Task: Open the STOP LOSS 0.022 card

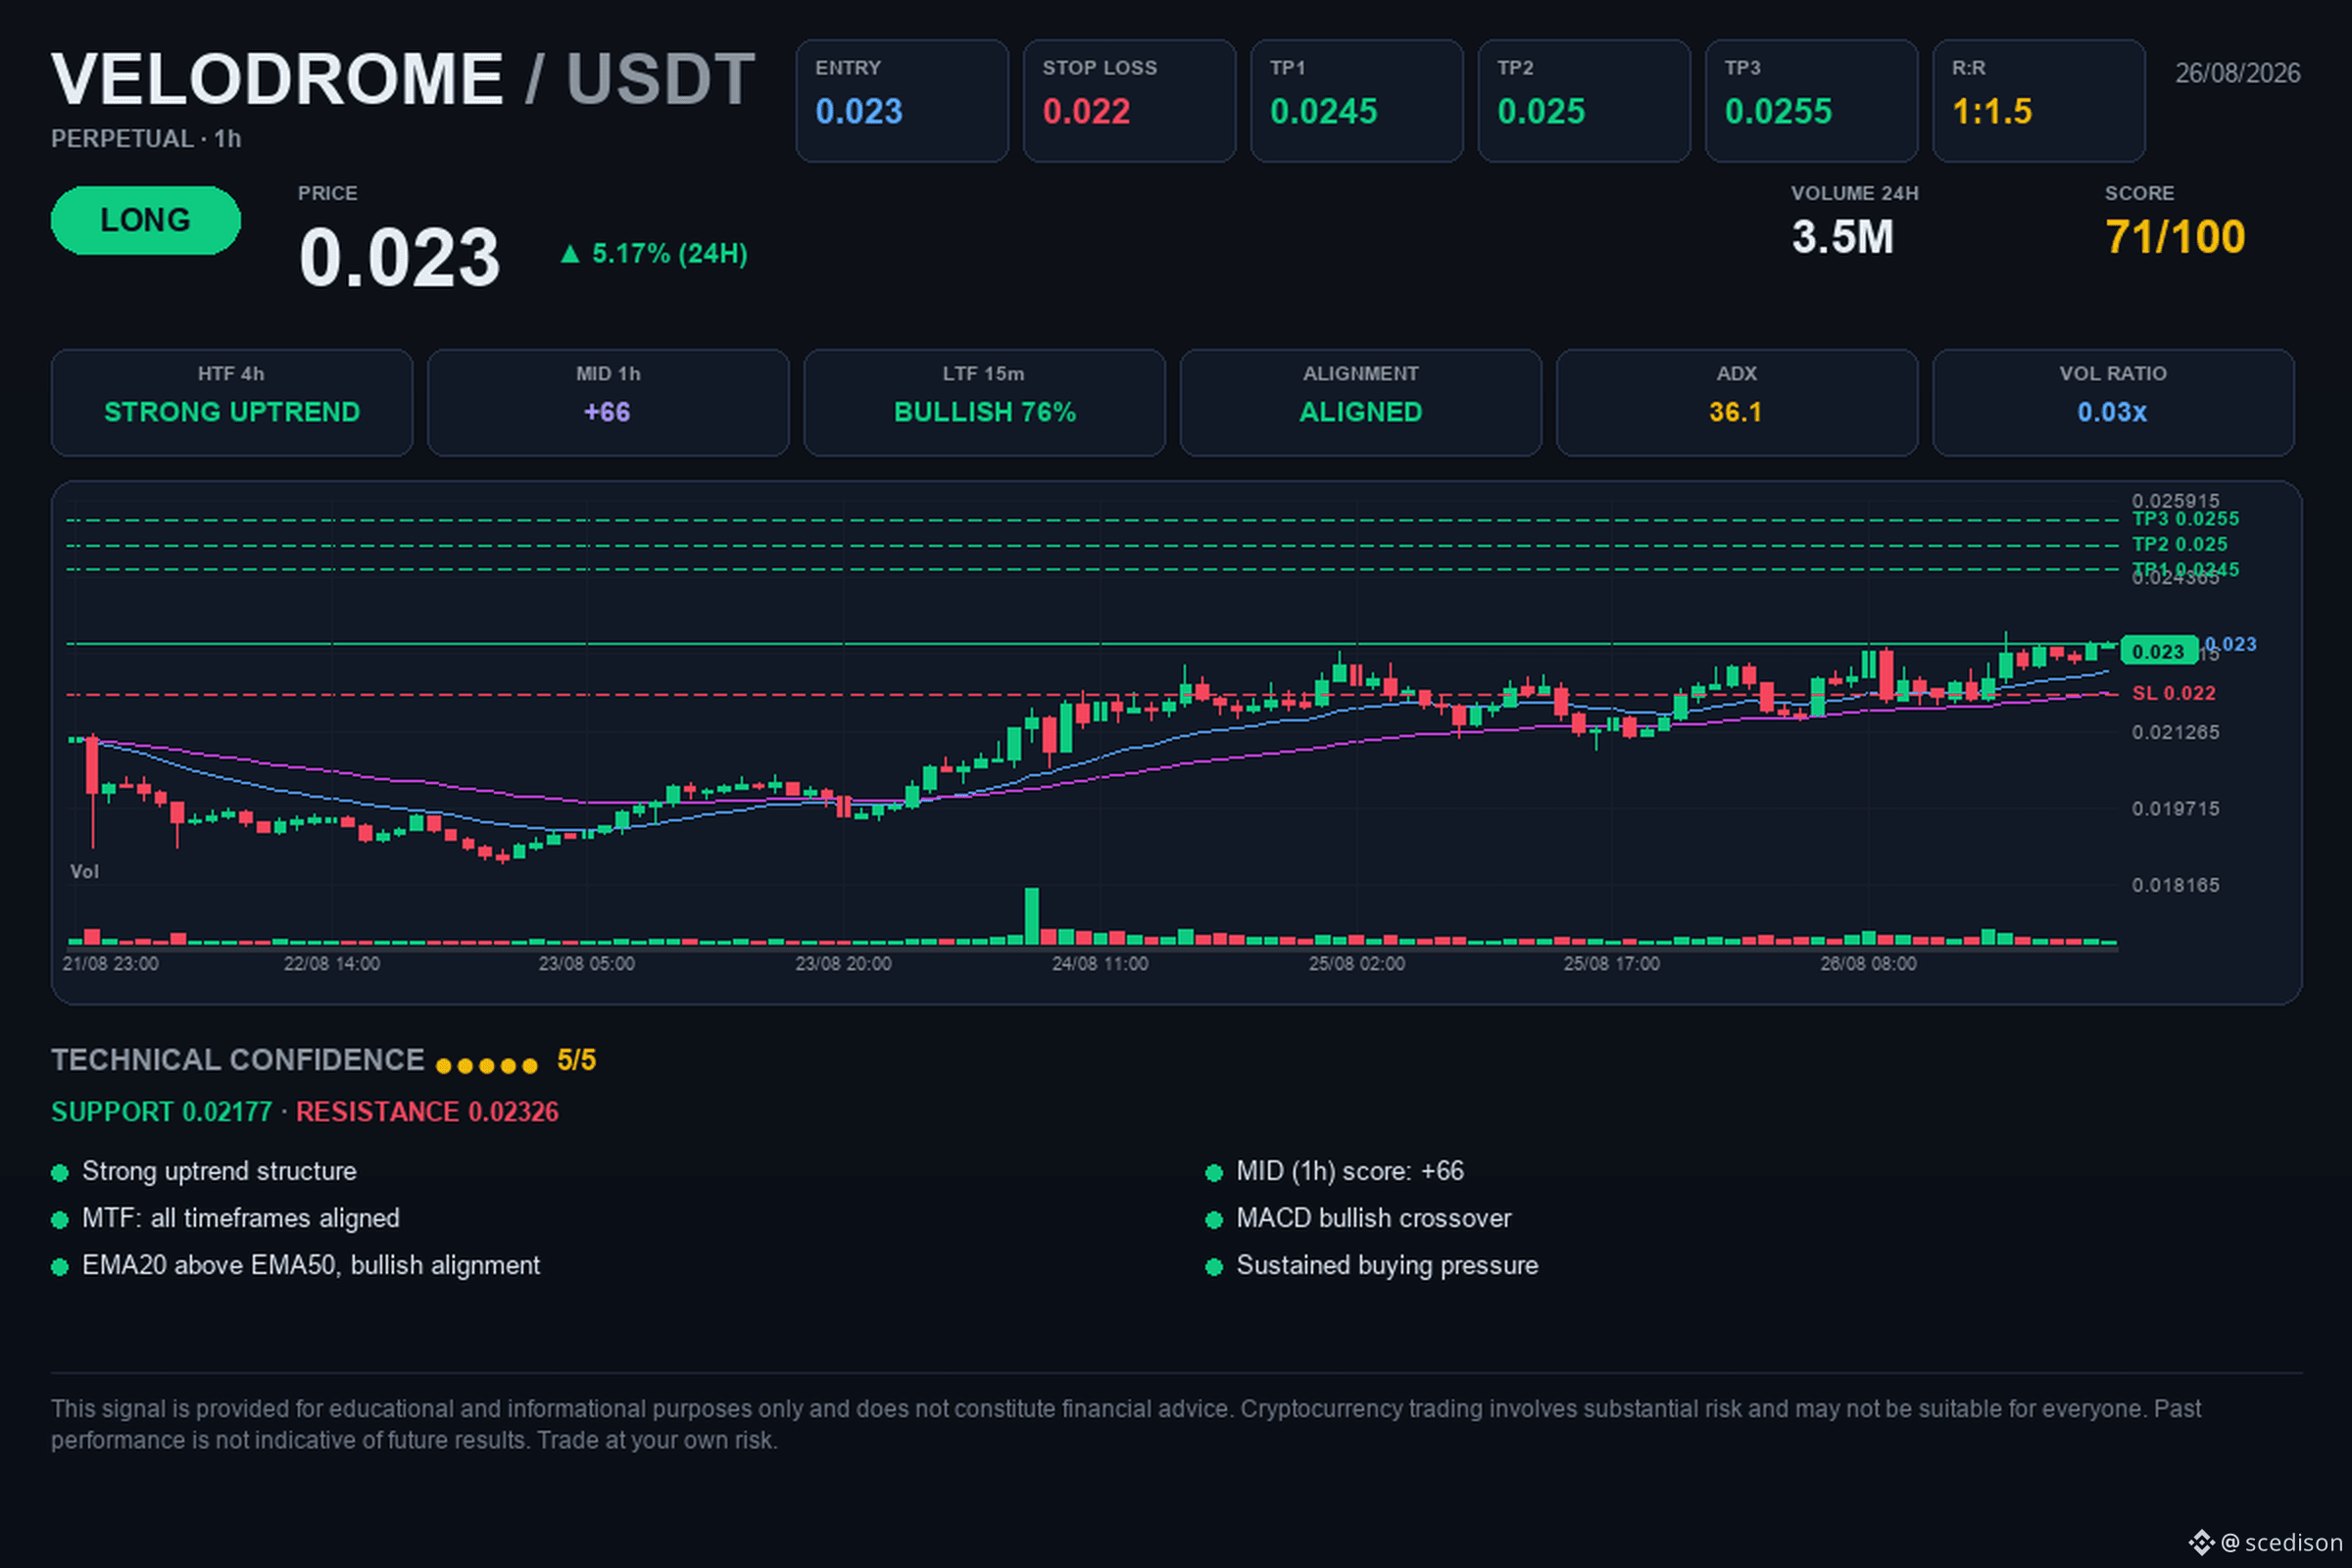Action: point(1129,100)
